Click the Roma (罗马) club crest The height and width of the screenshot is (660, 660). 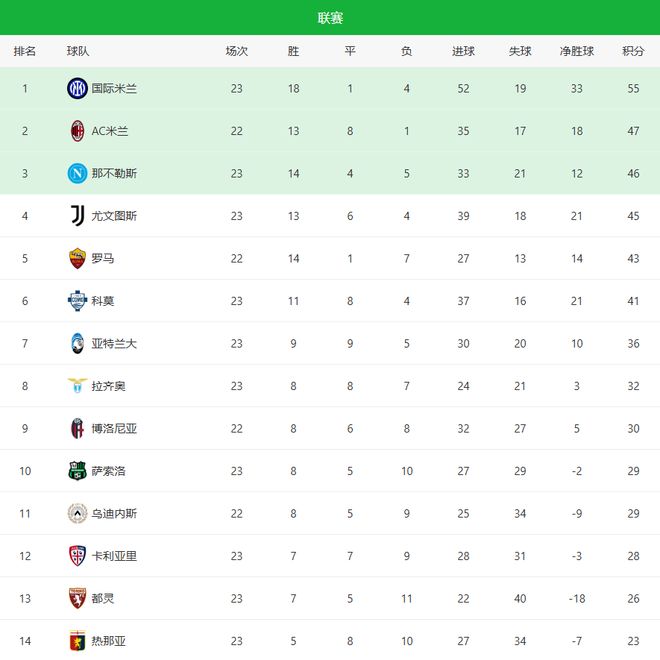coord(77,258)
